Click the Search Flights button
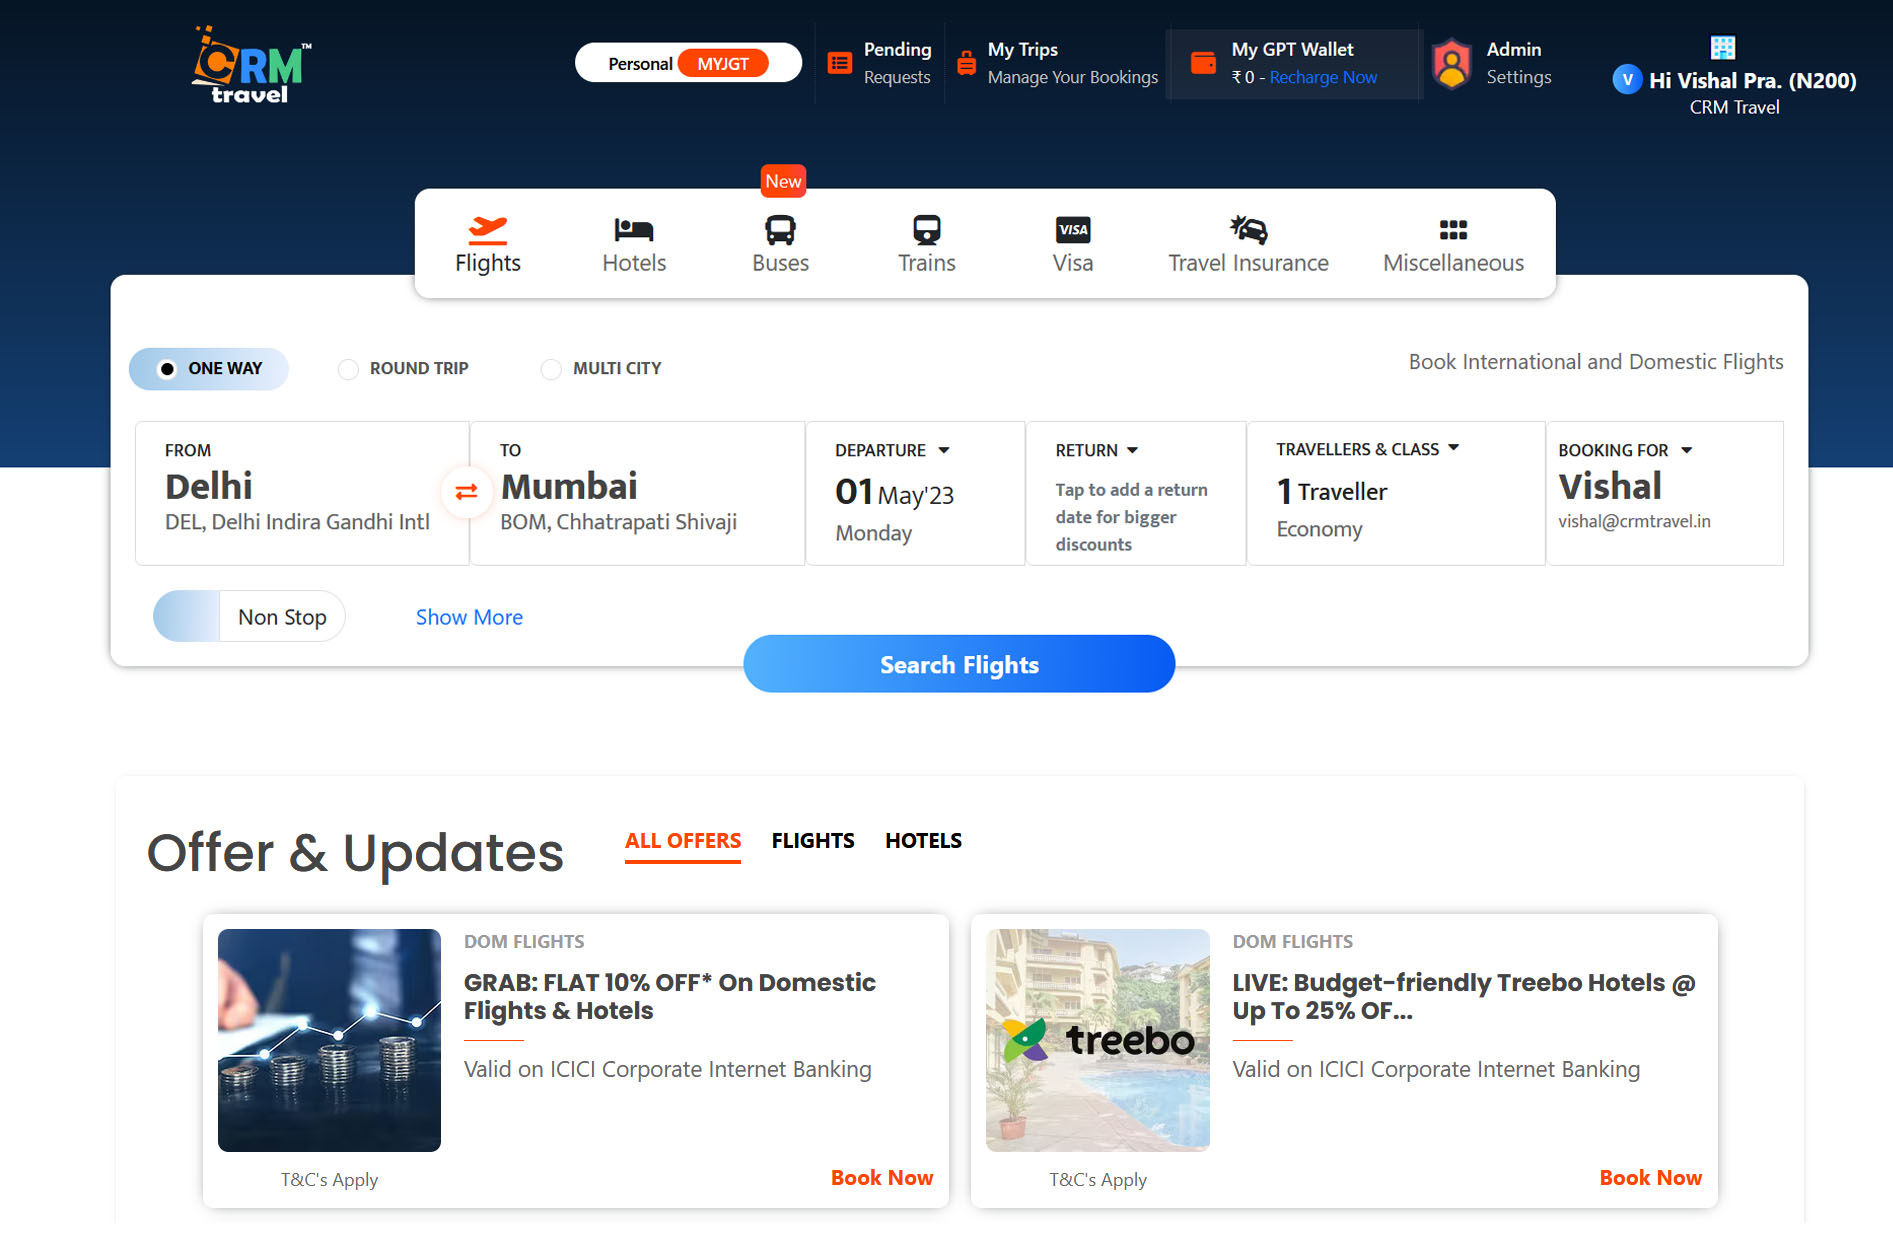 click(958, 663)
